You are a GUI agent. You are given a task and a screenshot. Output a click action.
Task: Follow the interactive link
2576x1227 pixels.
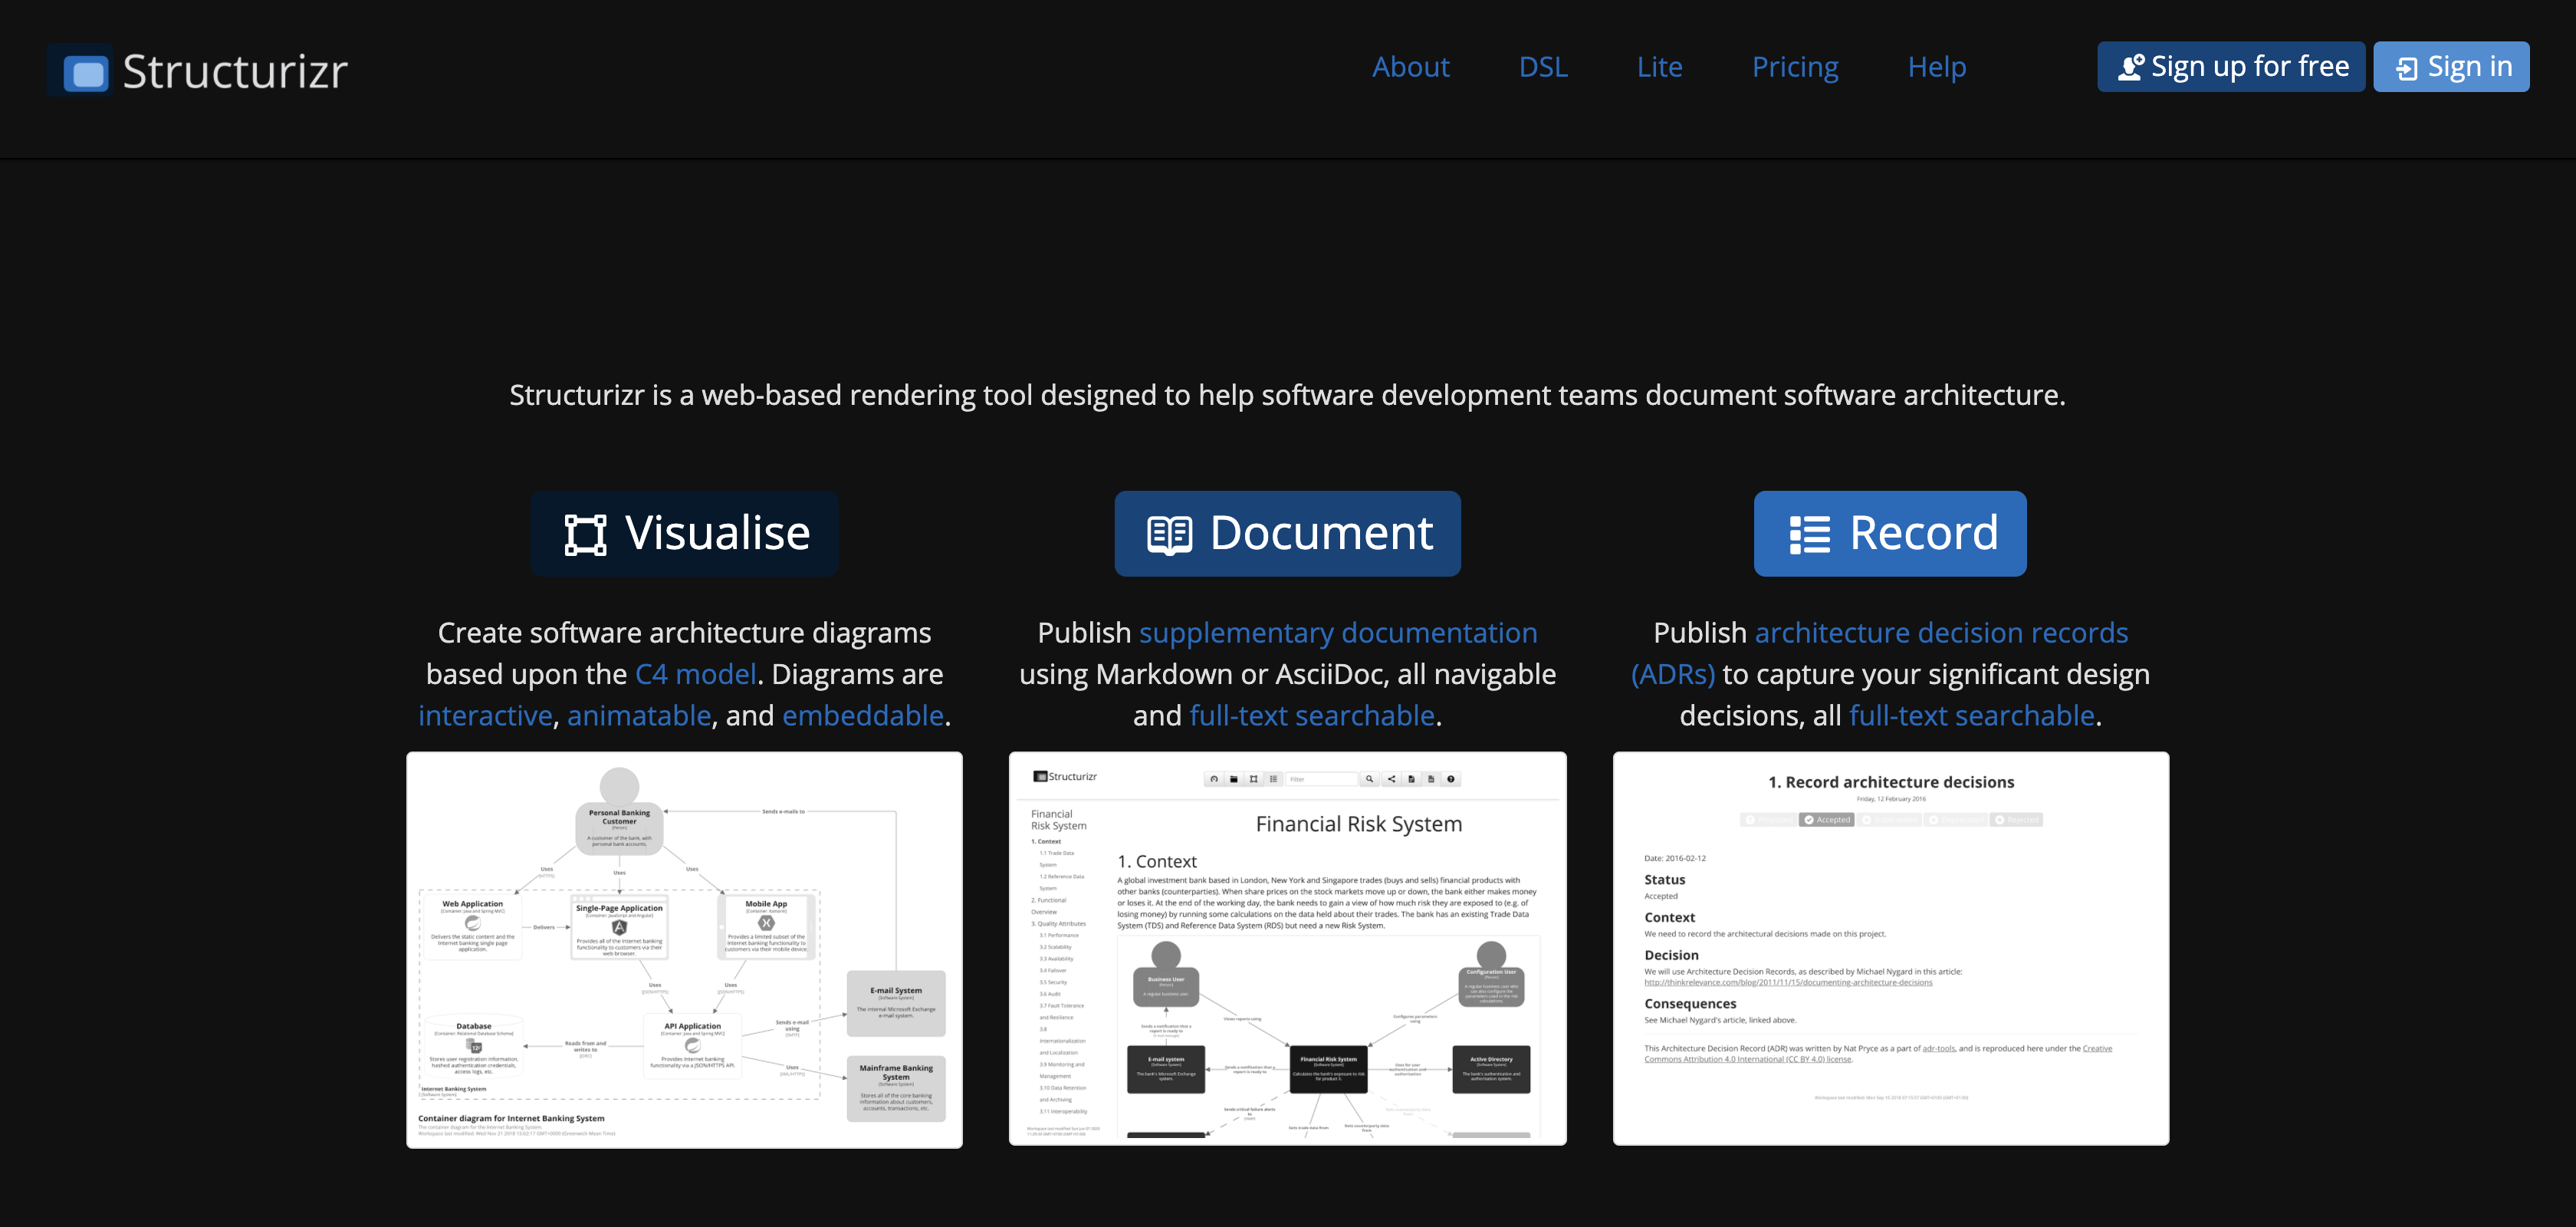[485, 716]
